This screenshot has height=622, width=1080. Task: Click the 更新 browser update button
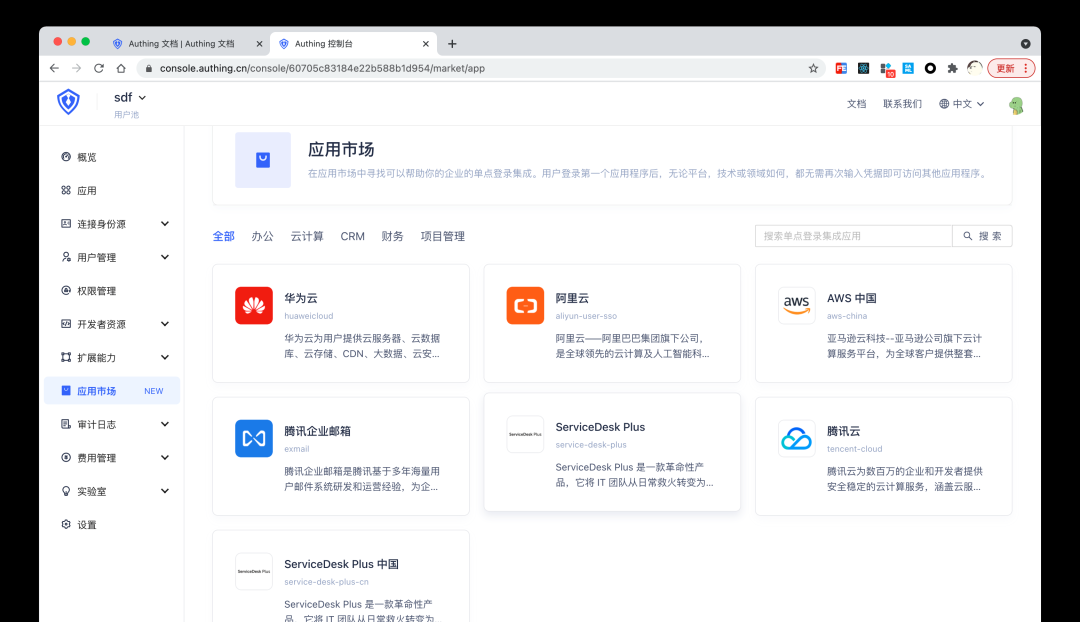coord(1011,68)
